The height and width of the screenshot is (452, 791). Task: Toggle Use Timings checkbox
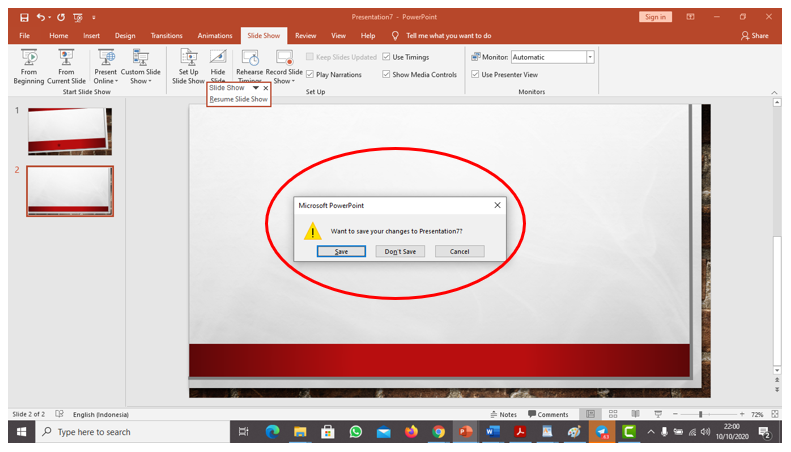pos(386,57)
